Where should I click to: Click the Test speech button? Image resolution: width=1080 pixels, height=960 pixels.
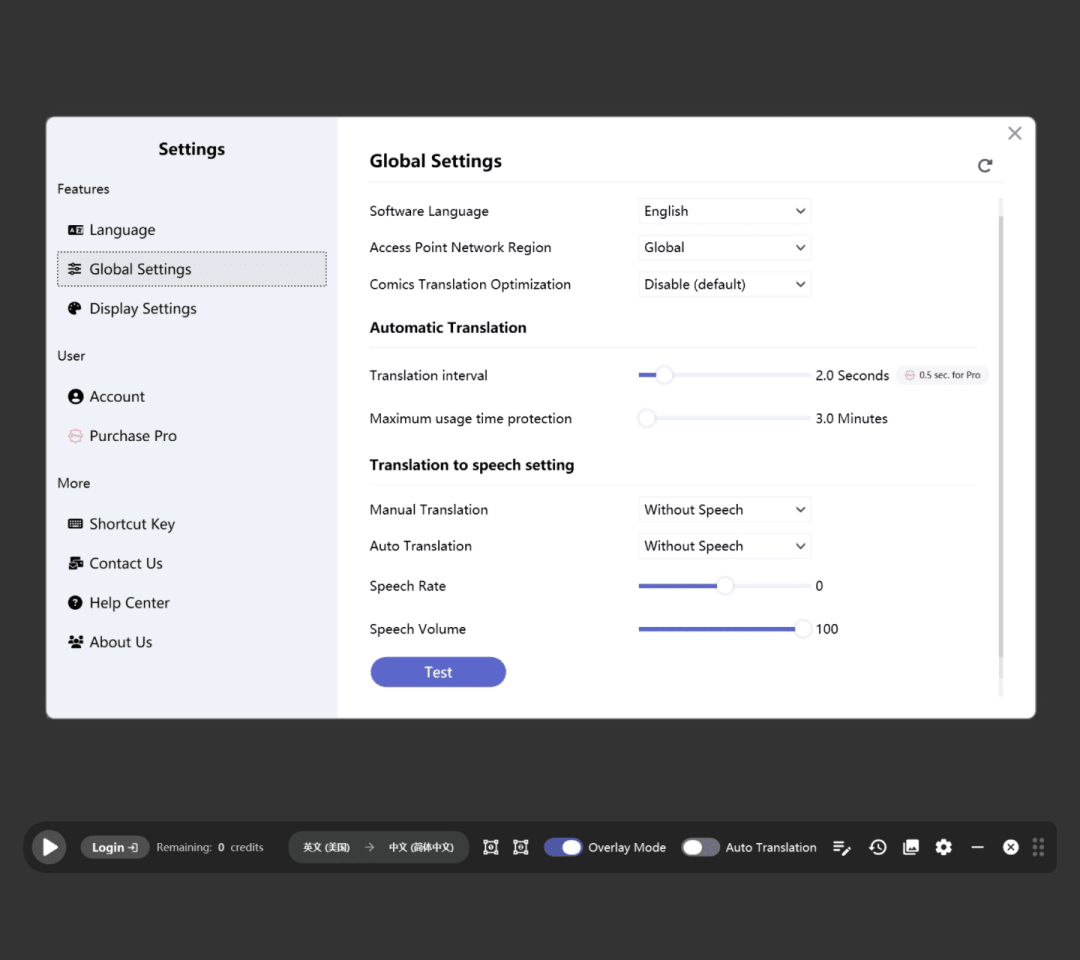438,672
